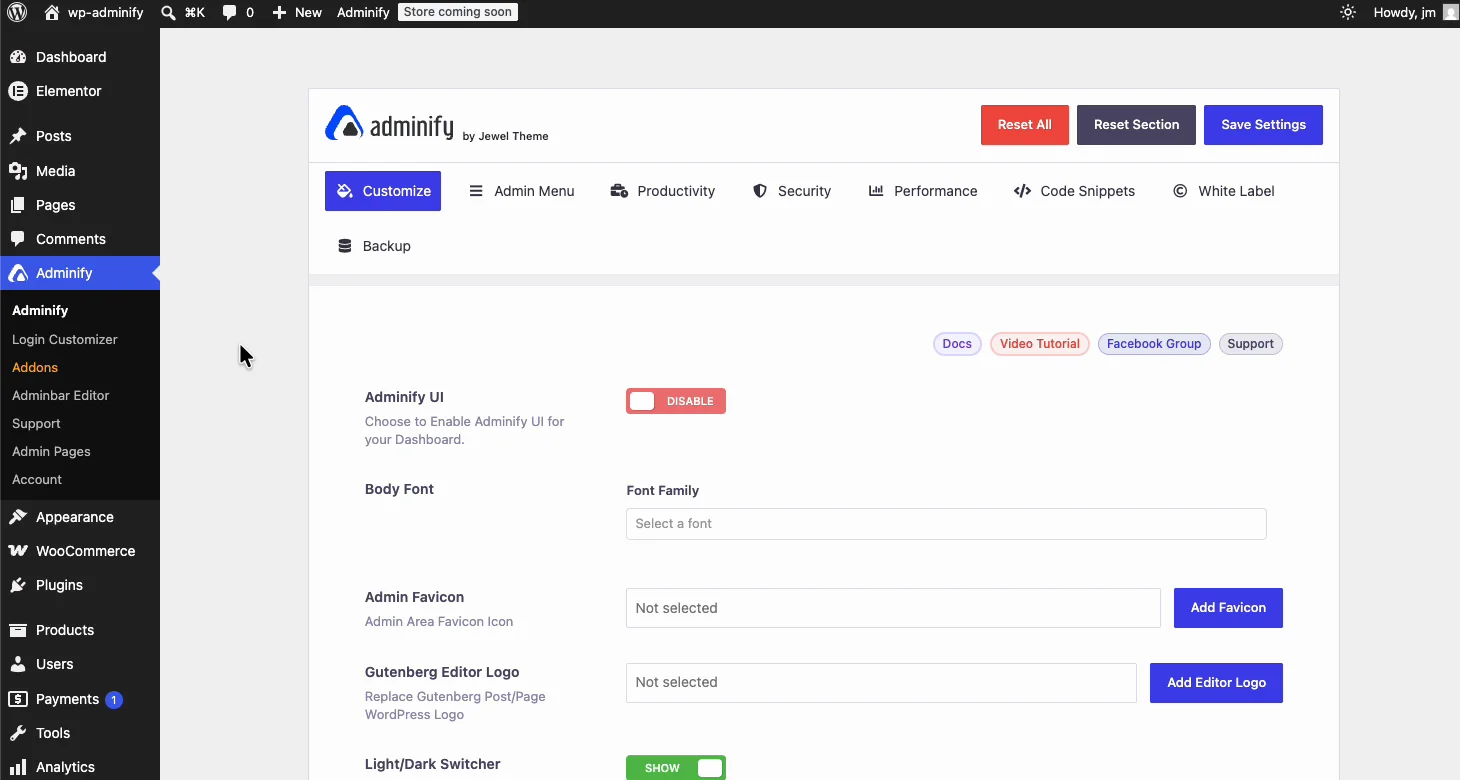The height and width of the screenshot is (780, 1460).
Task: Switch to the Code Snippets tab
Action: click(x=1075, y=191)
